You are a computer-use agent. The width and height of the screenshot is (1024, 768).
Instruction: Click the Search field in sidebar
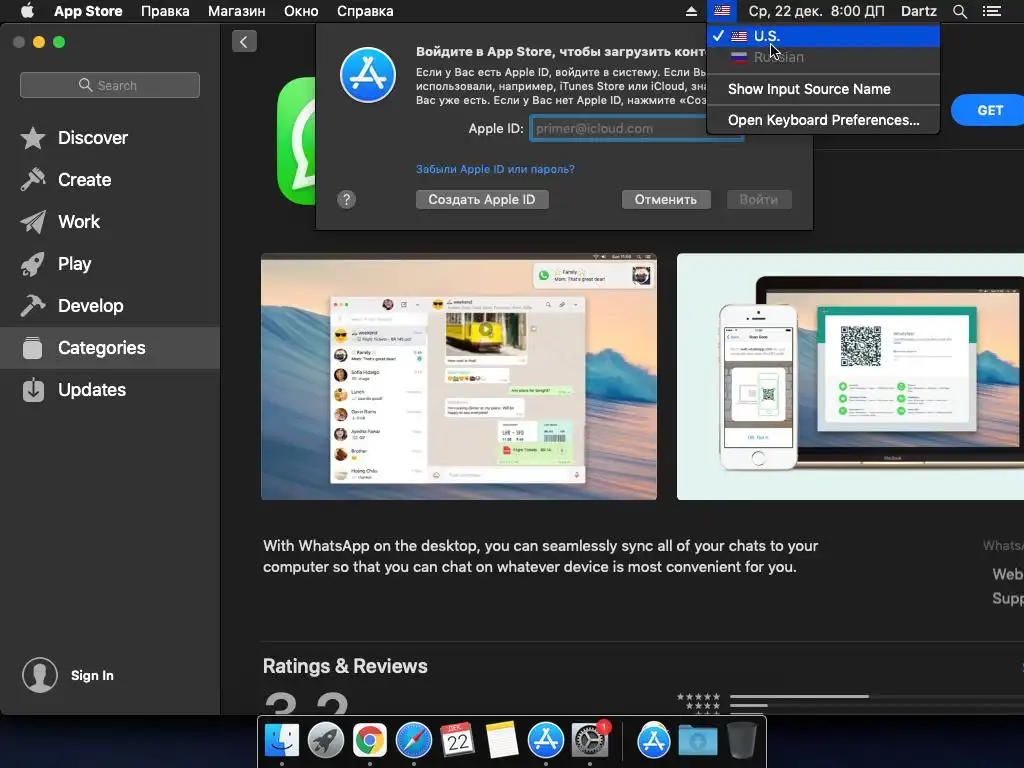pyautogui.click(x=110, y=85)
